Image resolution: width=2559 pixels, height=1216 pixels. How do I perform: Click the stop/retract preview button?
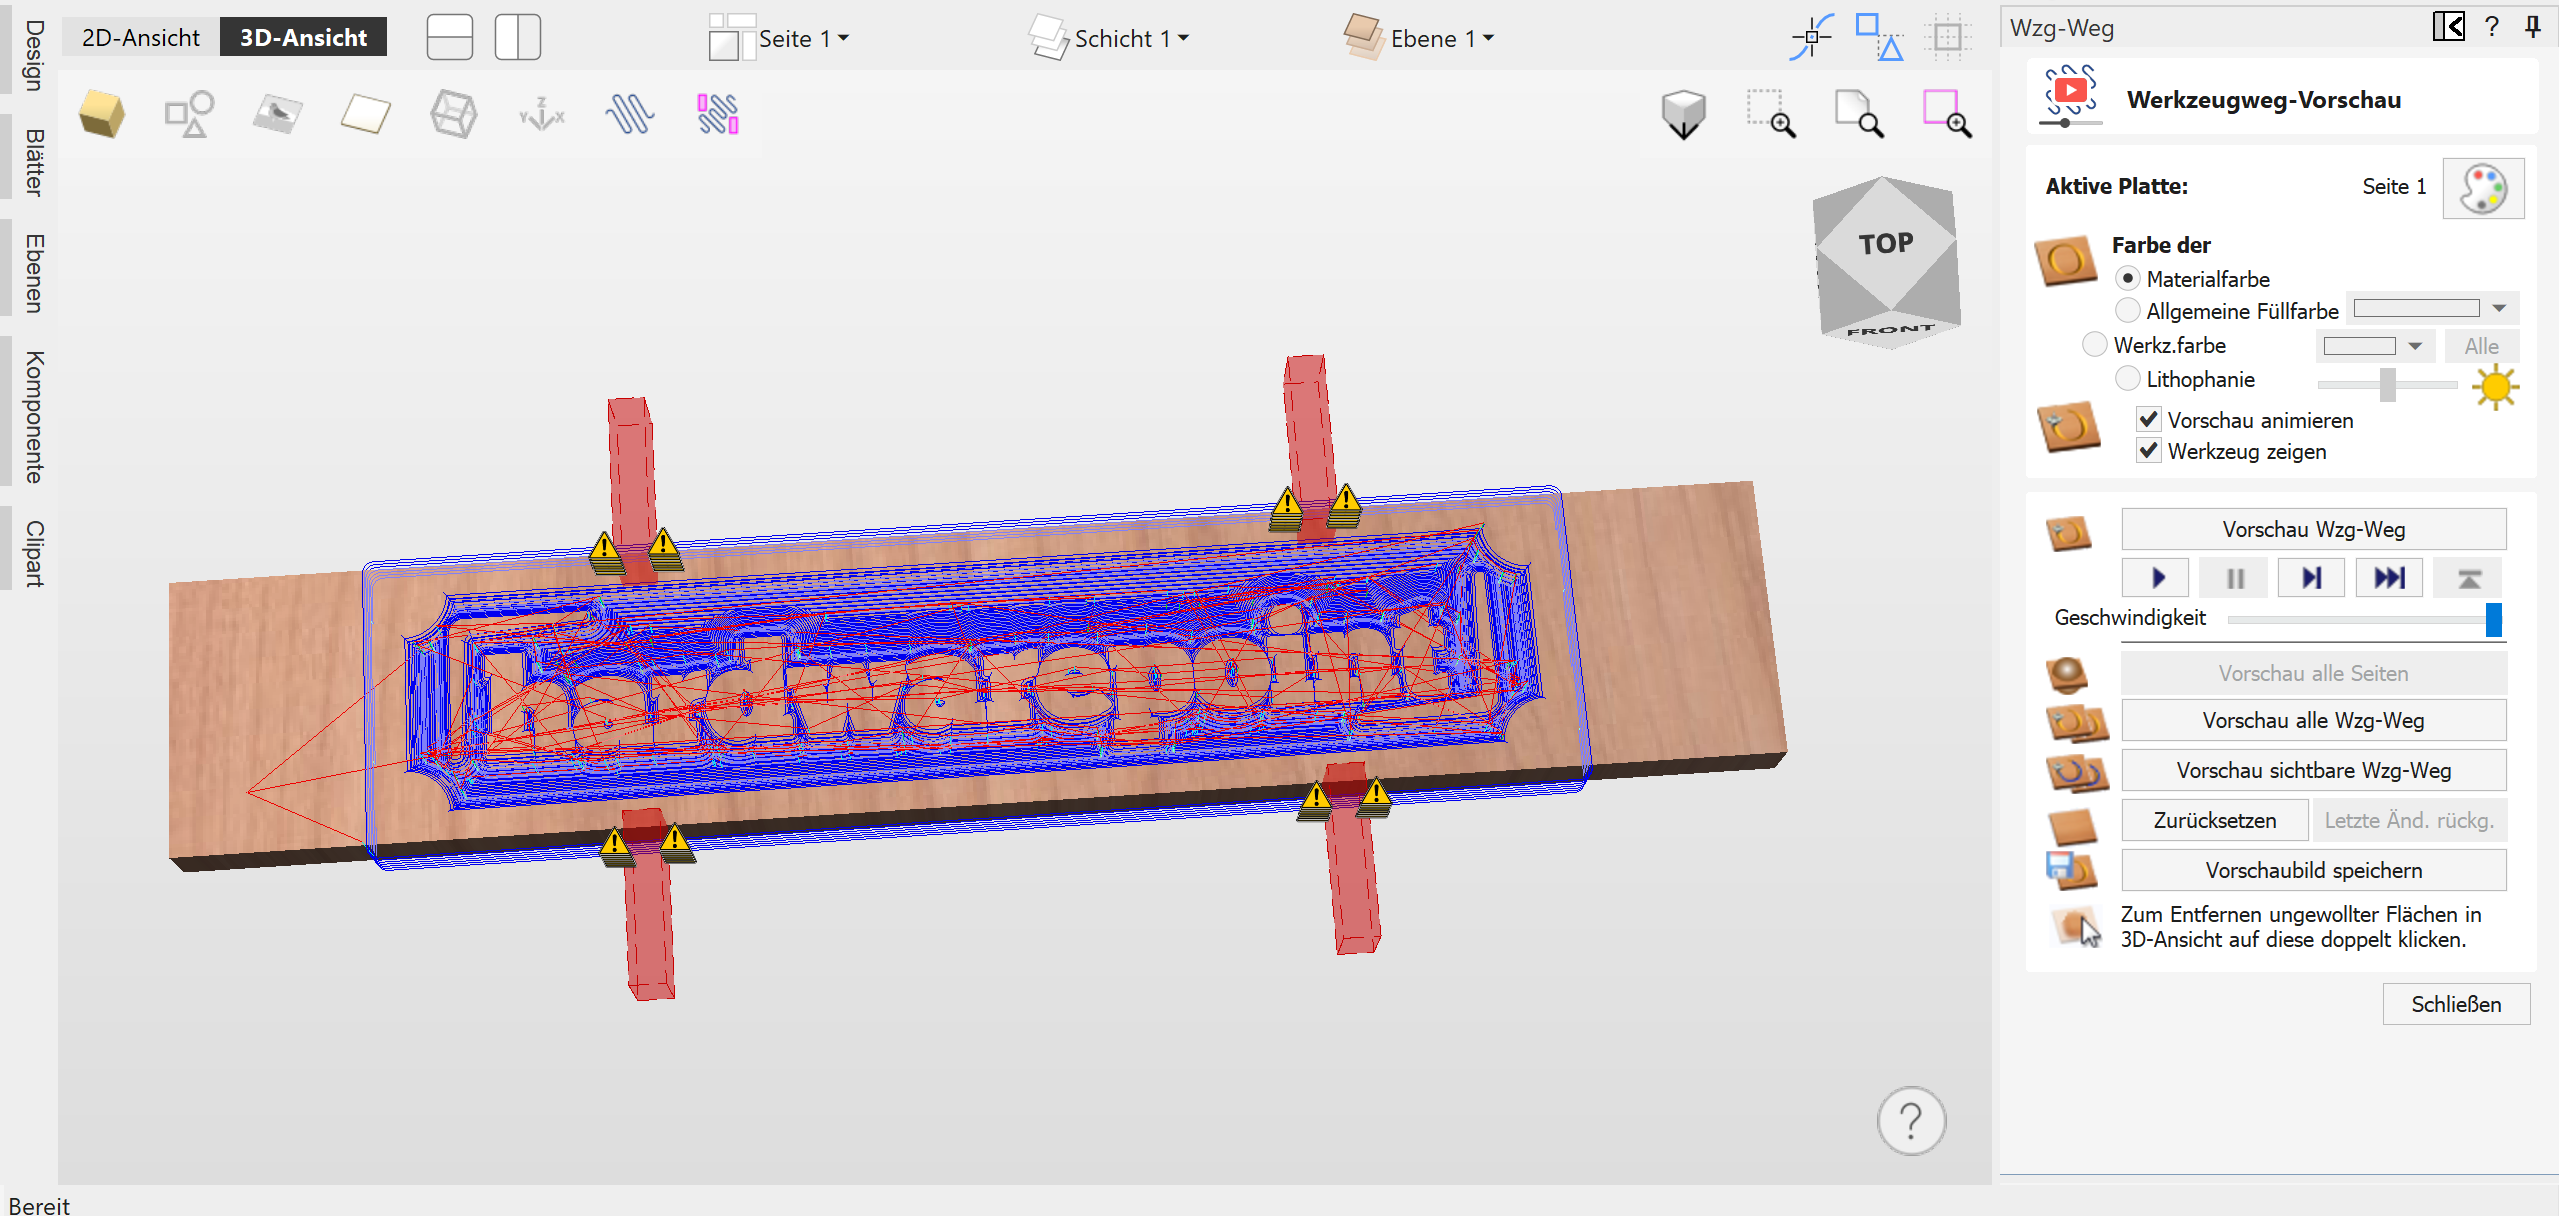(2468, 577)
